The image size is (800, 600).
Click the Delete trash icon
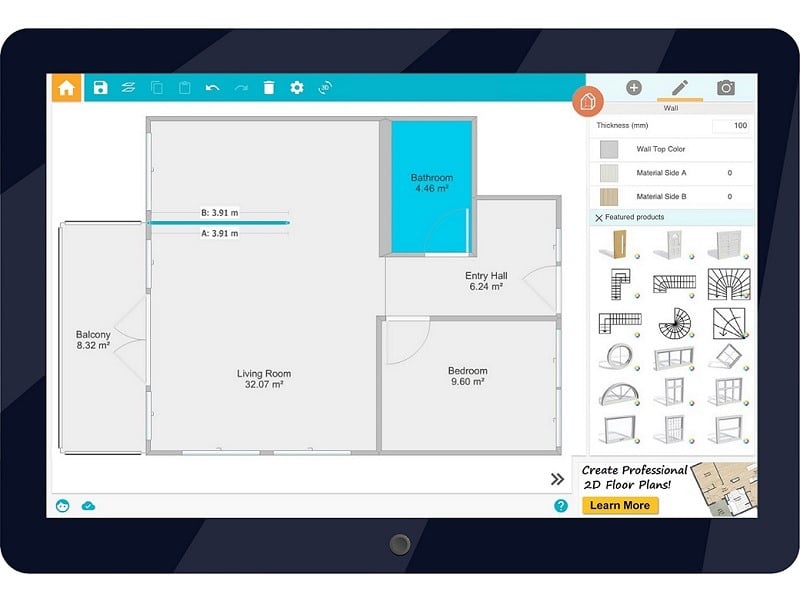267,88
